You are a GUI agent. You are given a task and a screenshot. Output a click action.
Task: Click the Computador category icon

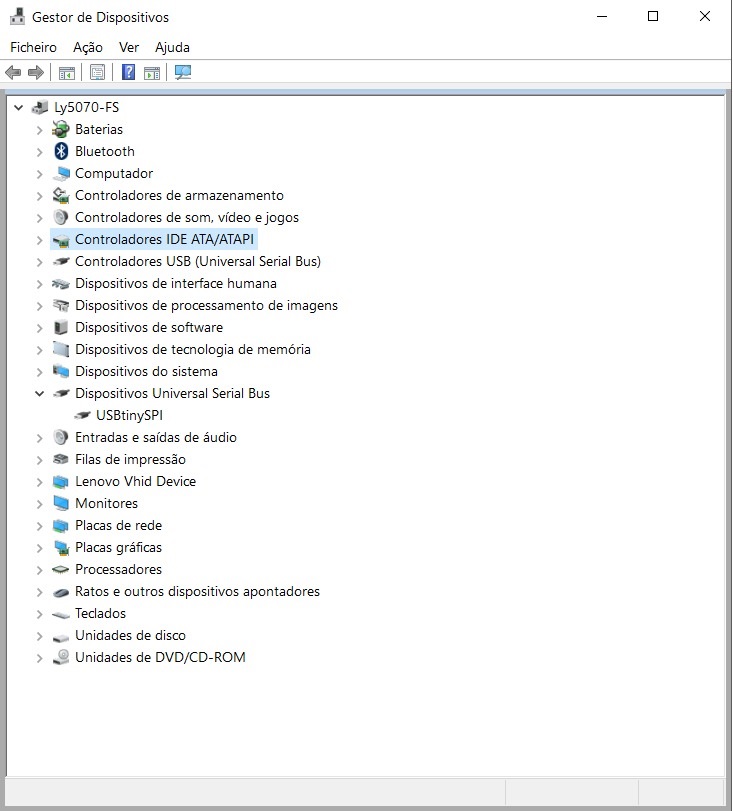pyautogui.click(x=61, y=173)
